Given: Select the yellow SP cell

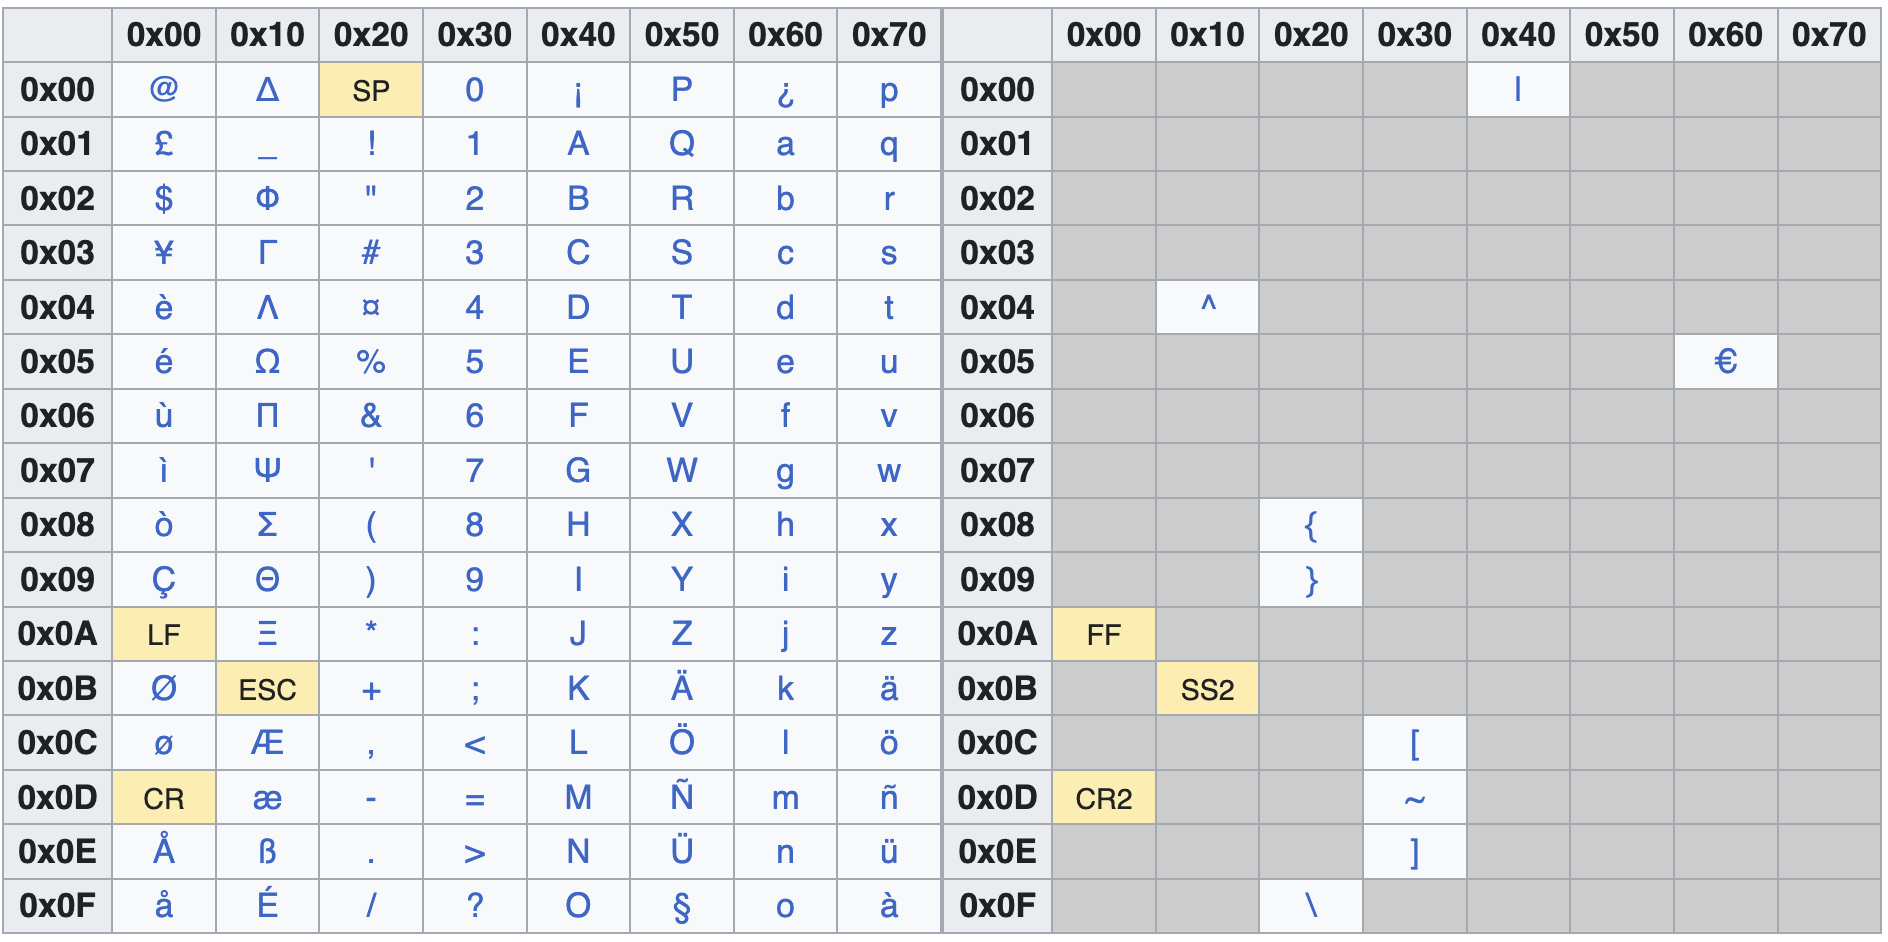Looking at the screenshot, I should [x=371, y=90].
